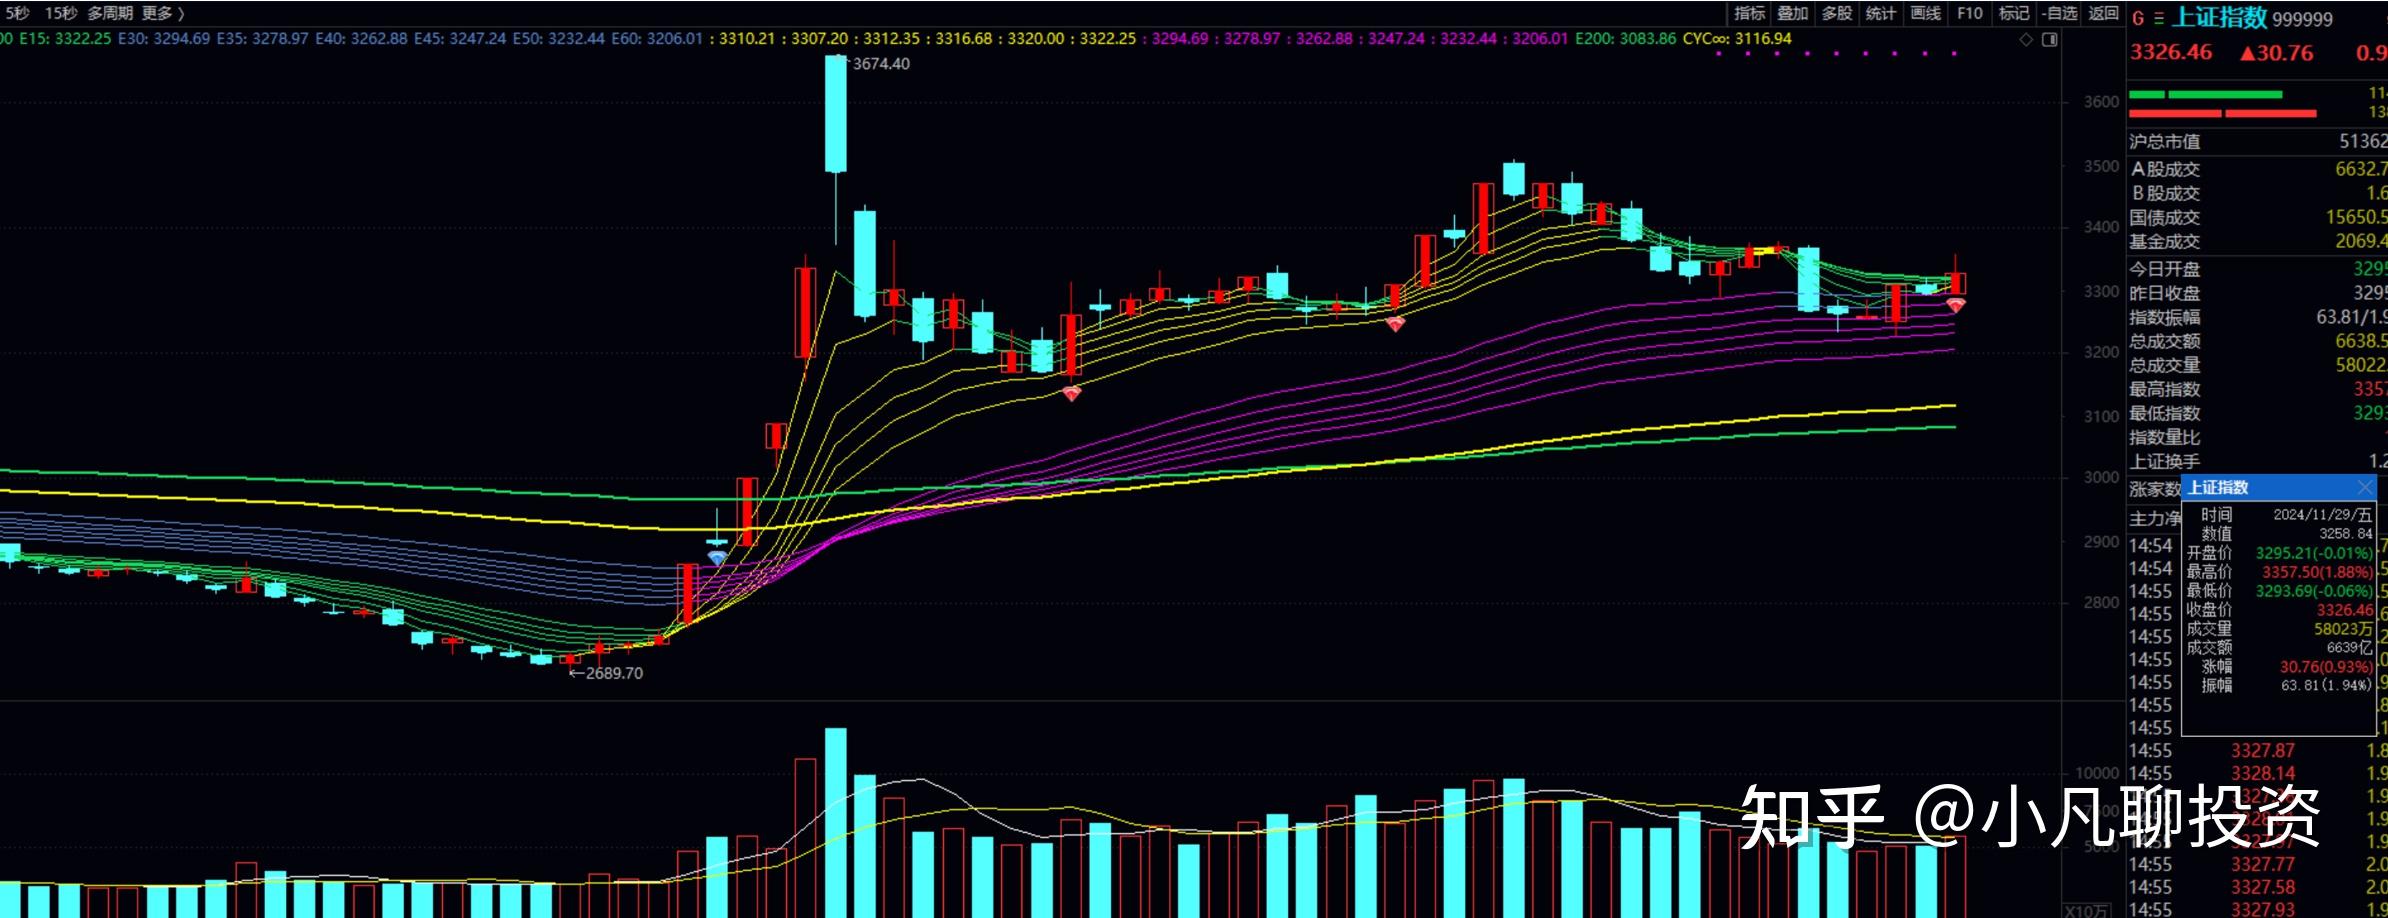
Task: Click the blue diamond marker under the candle
Action: coord(717,557)
